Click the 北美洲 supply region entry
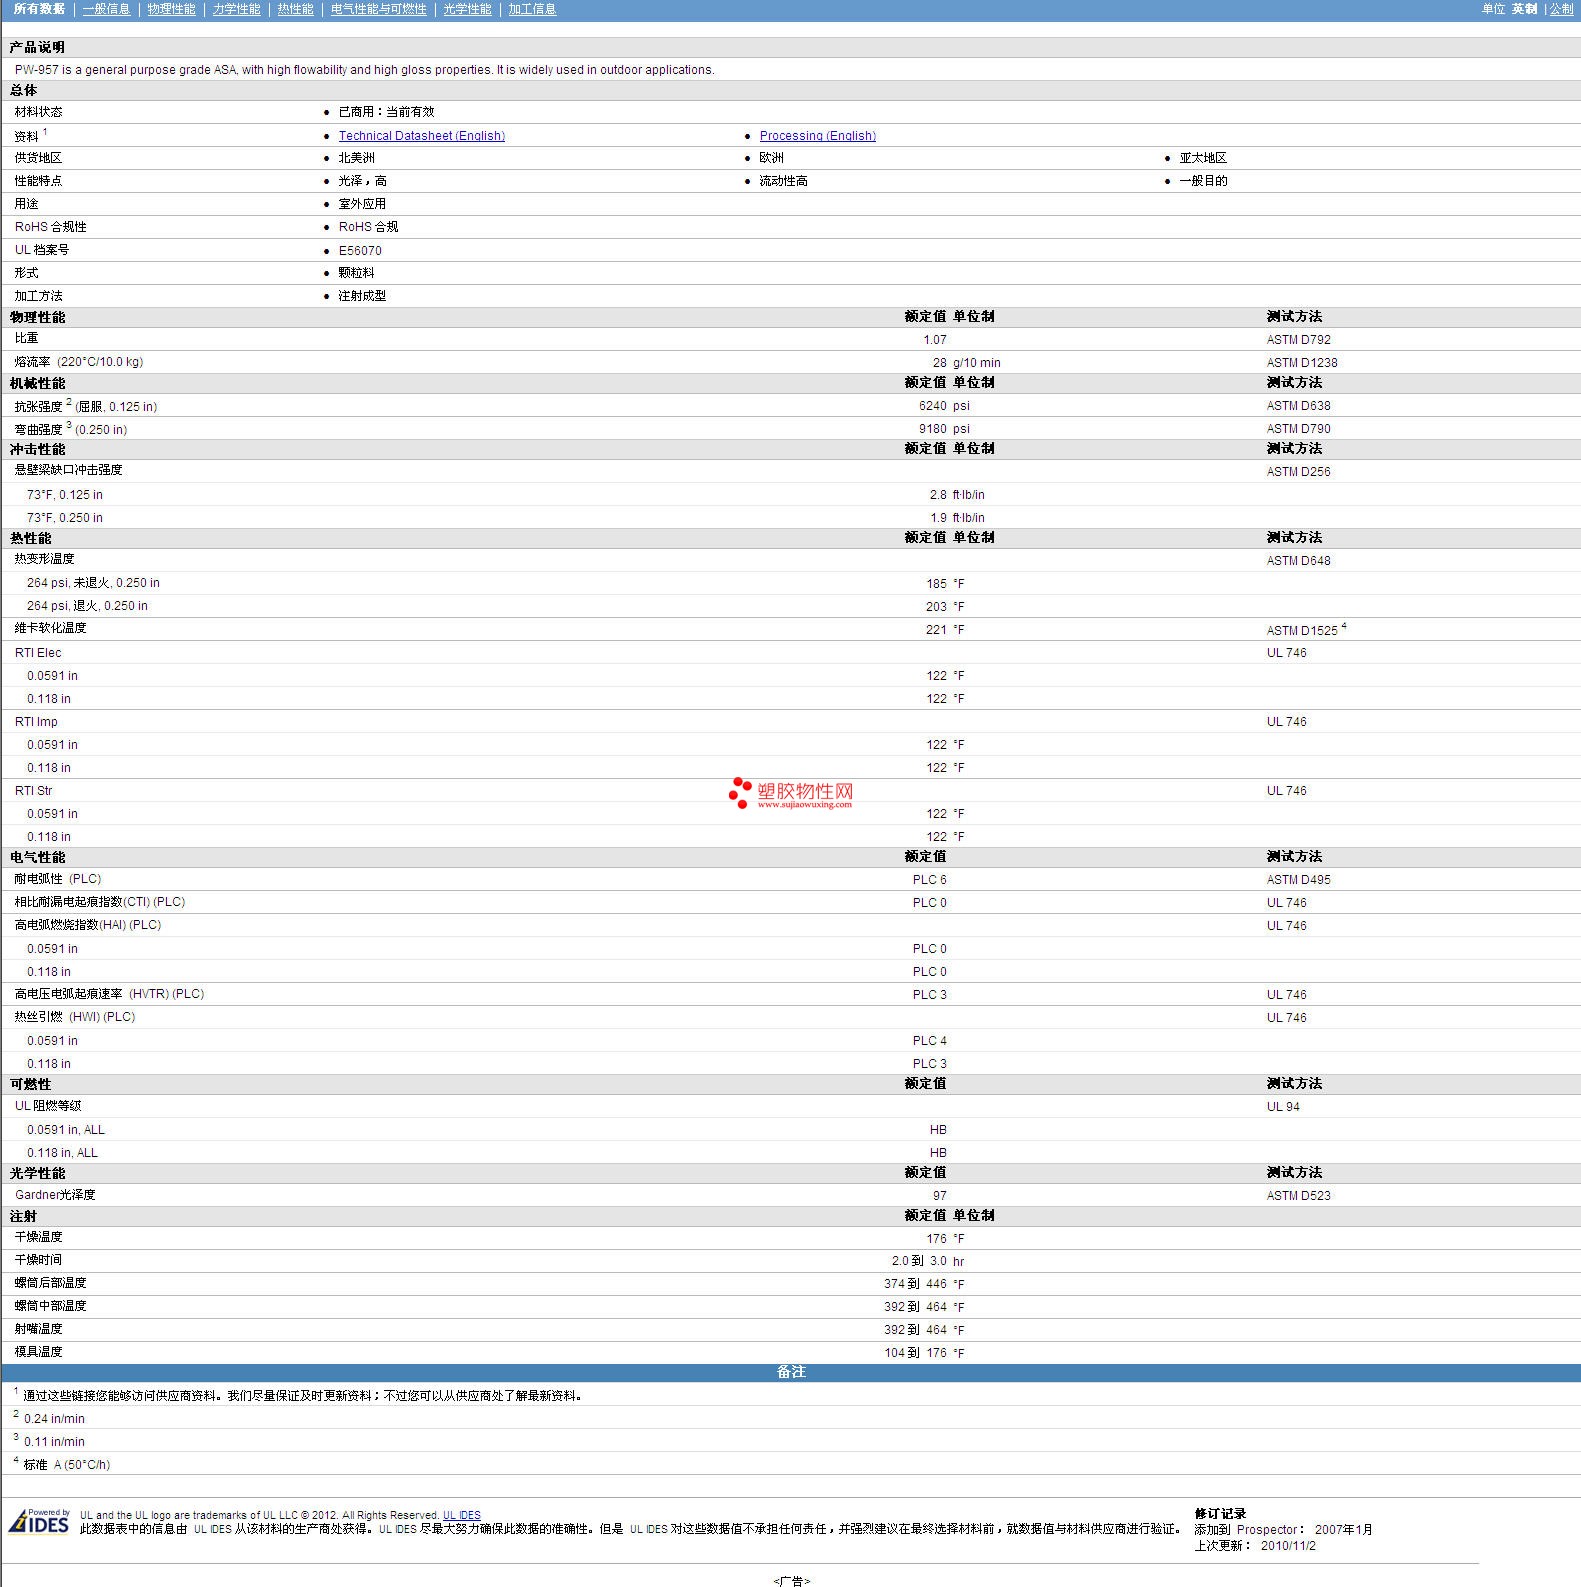Screen dimensions: 1581x1587 [356, 158]
